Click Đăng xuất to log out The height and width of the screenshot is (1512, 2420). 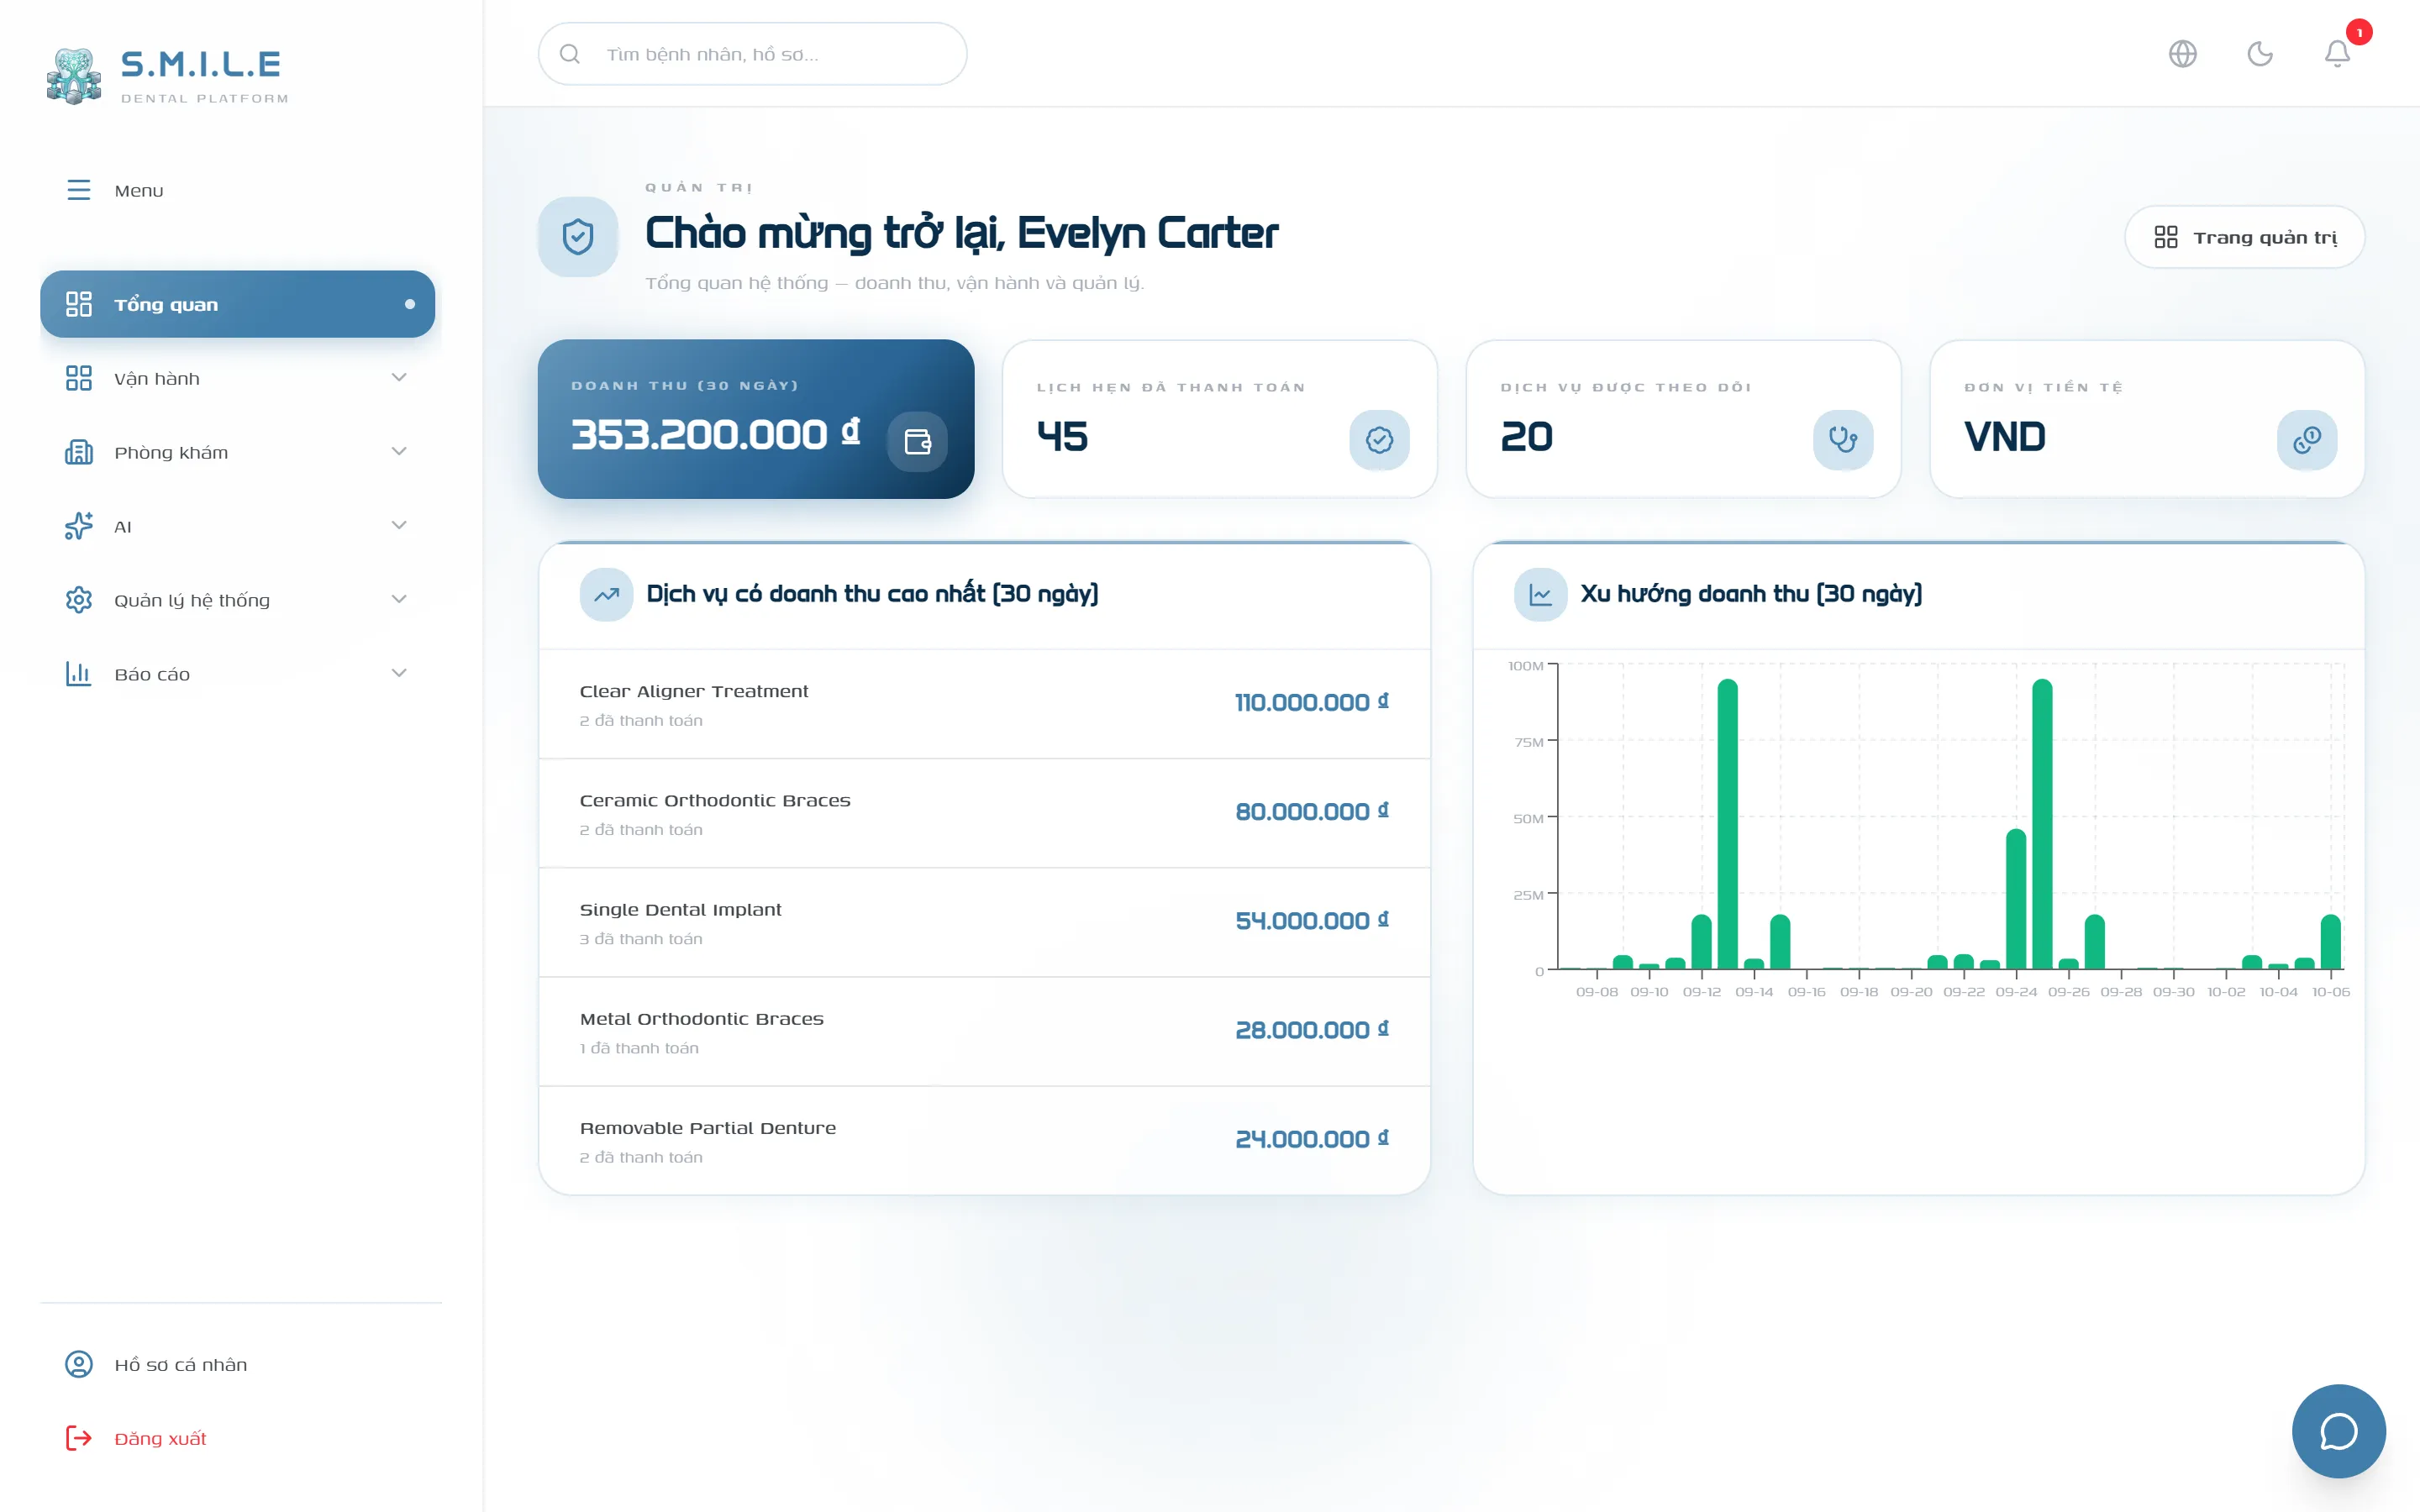click(x=237, y=1438)
